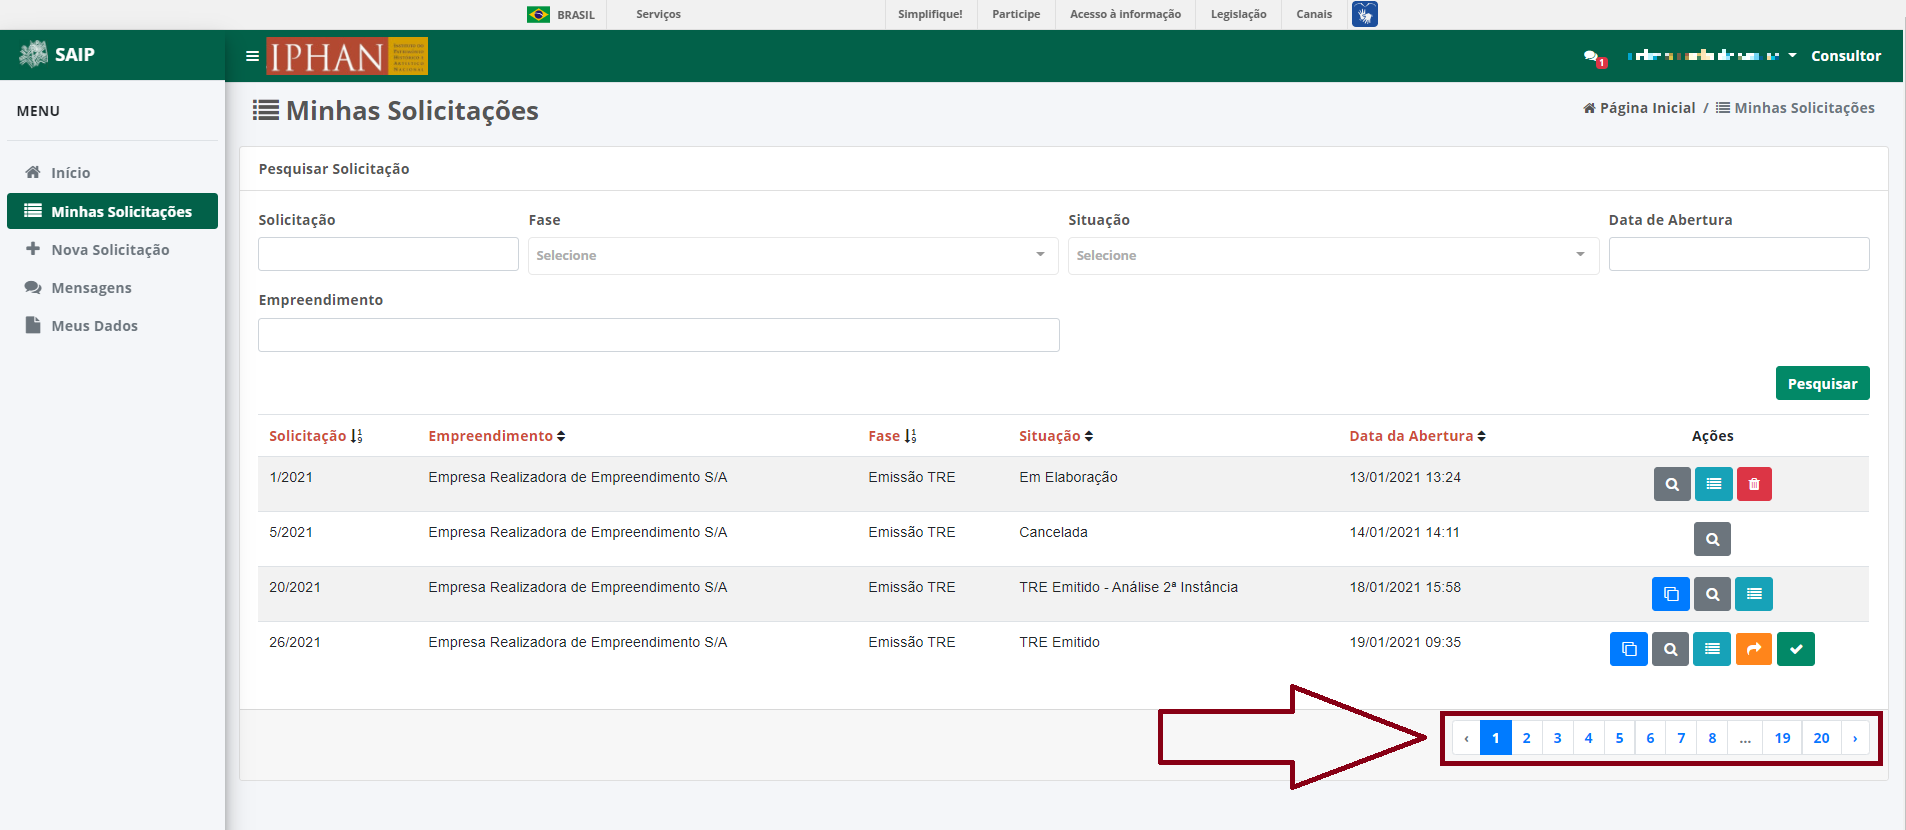Click orange forward arrow for request 26/2021

point(1754,649)
